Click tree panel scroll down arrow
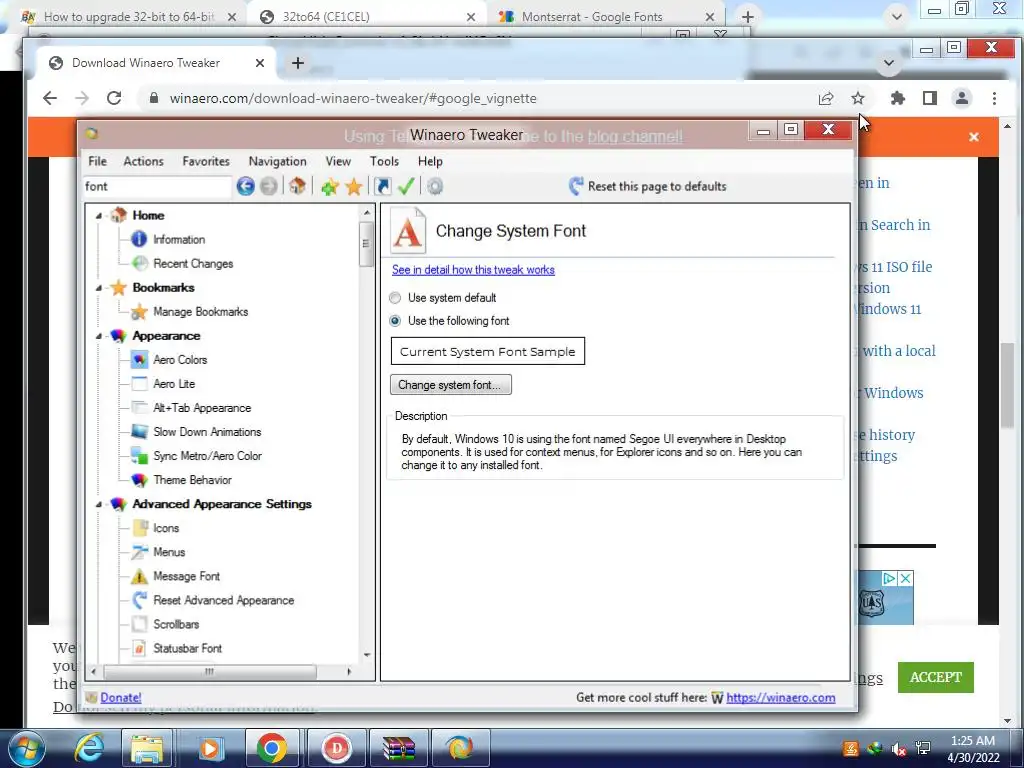This screenshot has width=1024, height=768. pyautogui.click(x=366, y=654)
